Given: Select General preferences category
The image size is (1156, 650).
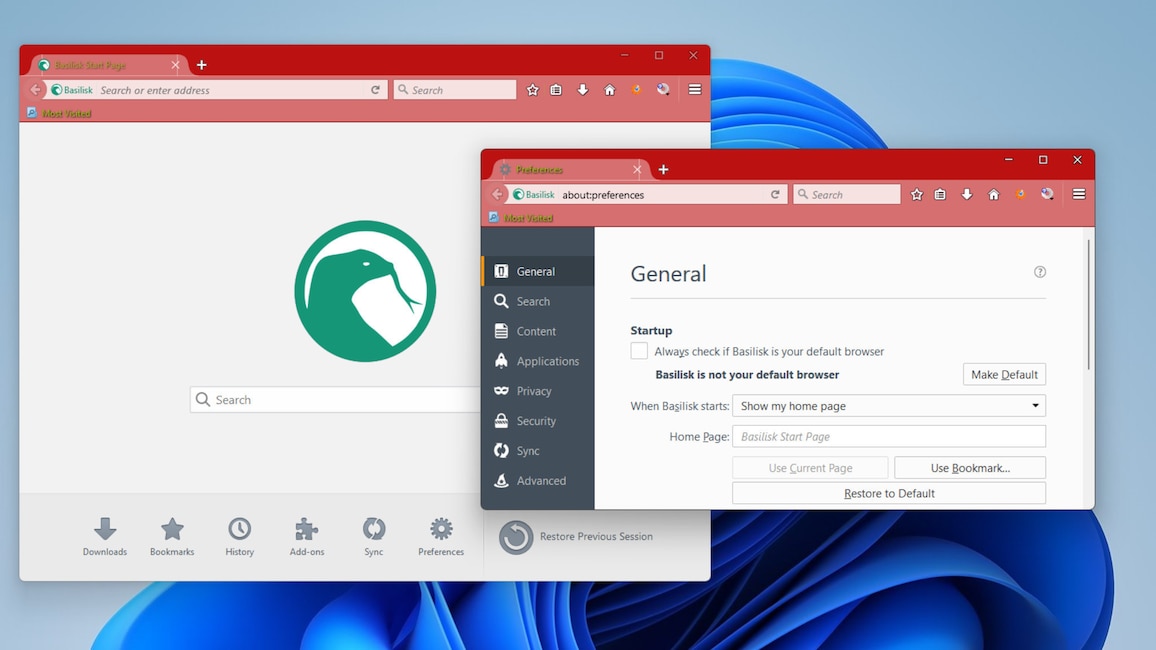Looking at the screenshot, I should point(537,271).
